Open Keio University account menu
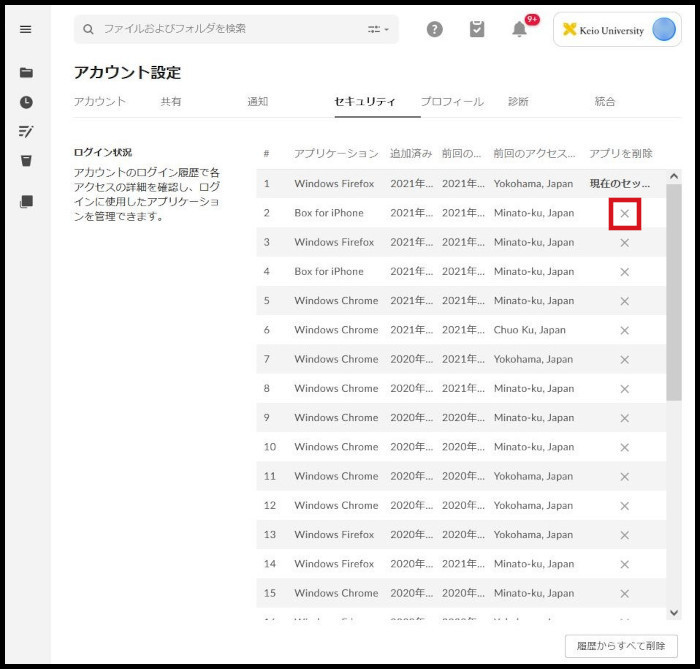 [x=617, y=30]
